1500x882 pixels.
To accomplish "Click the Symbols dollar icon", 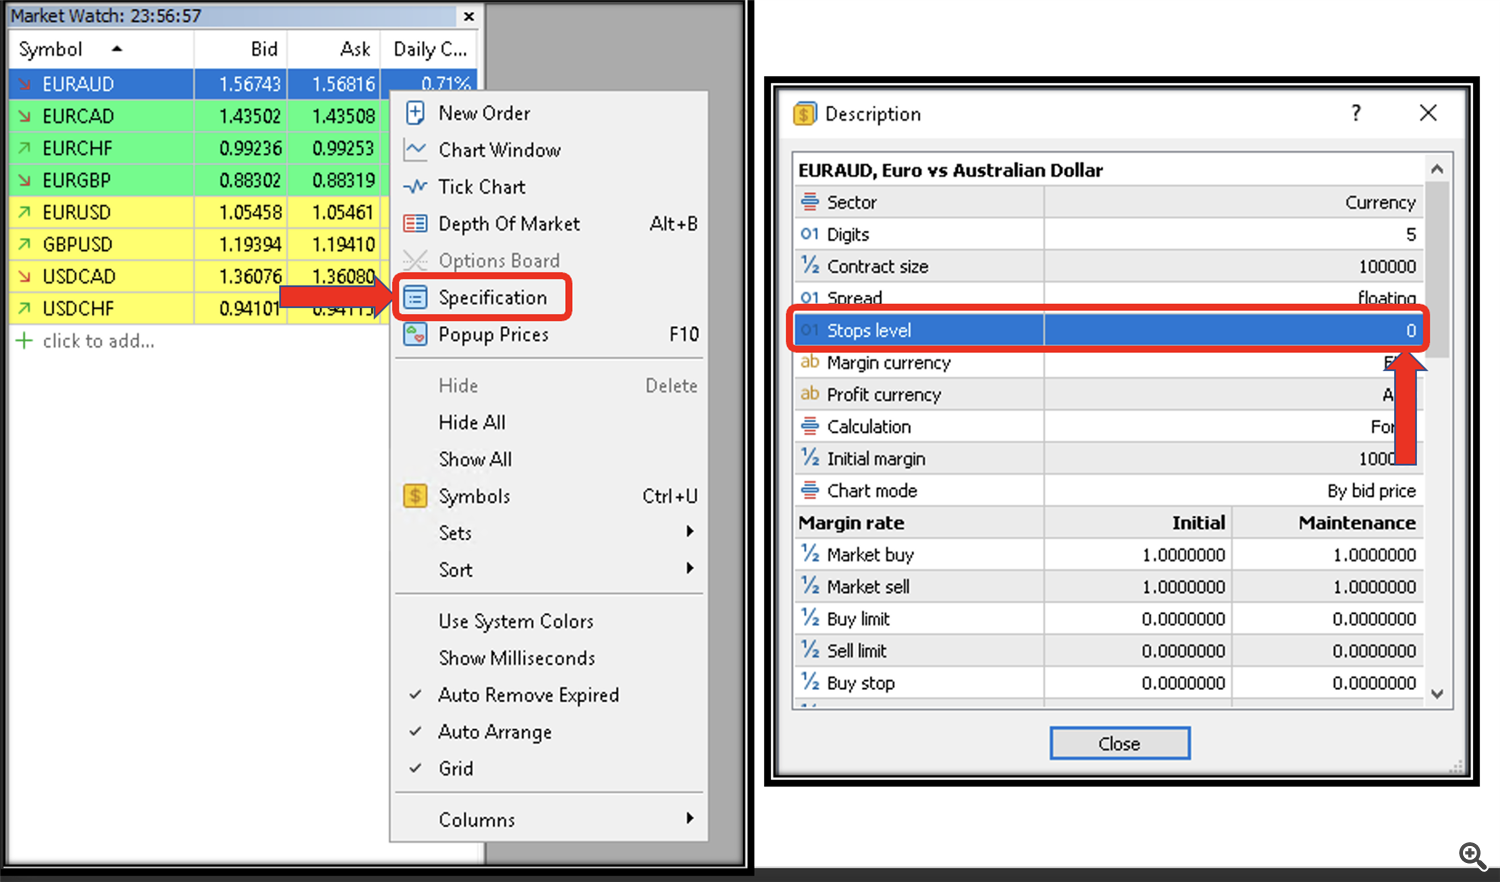I will [415, 496].
